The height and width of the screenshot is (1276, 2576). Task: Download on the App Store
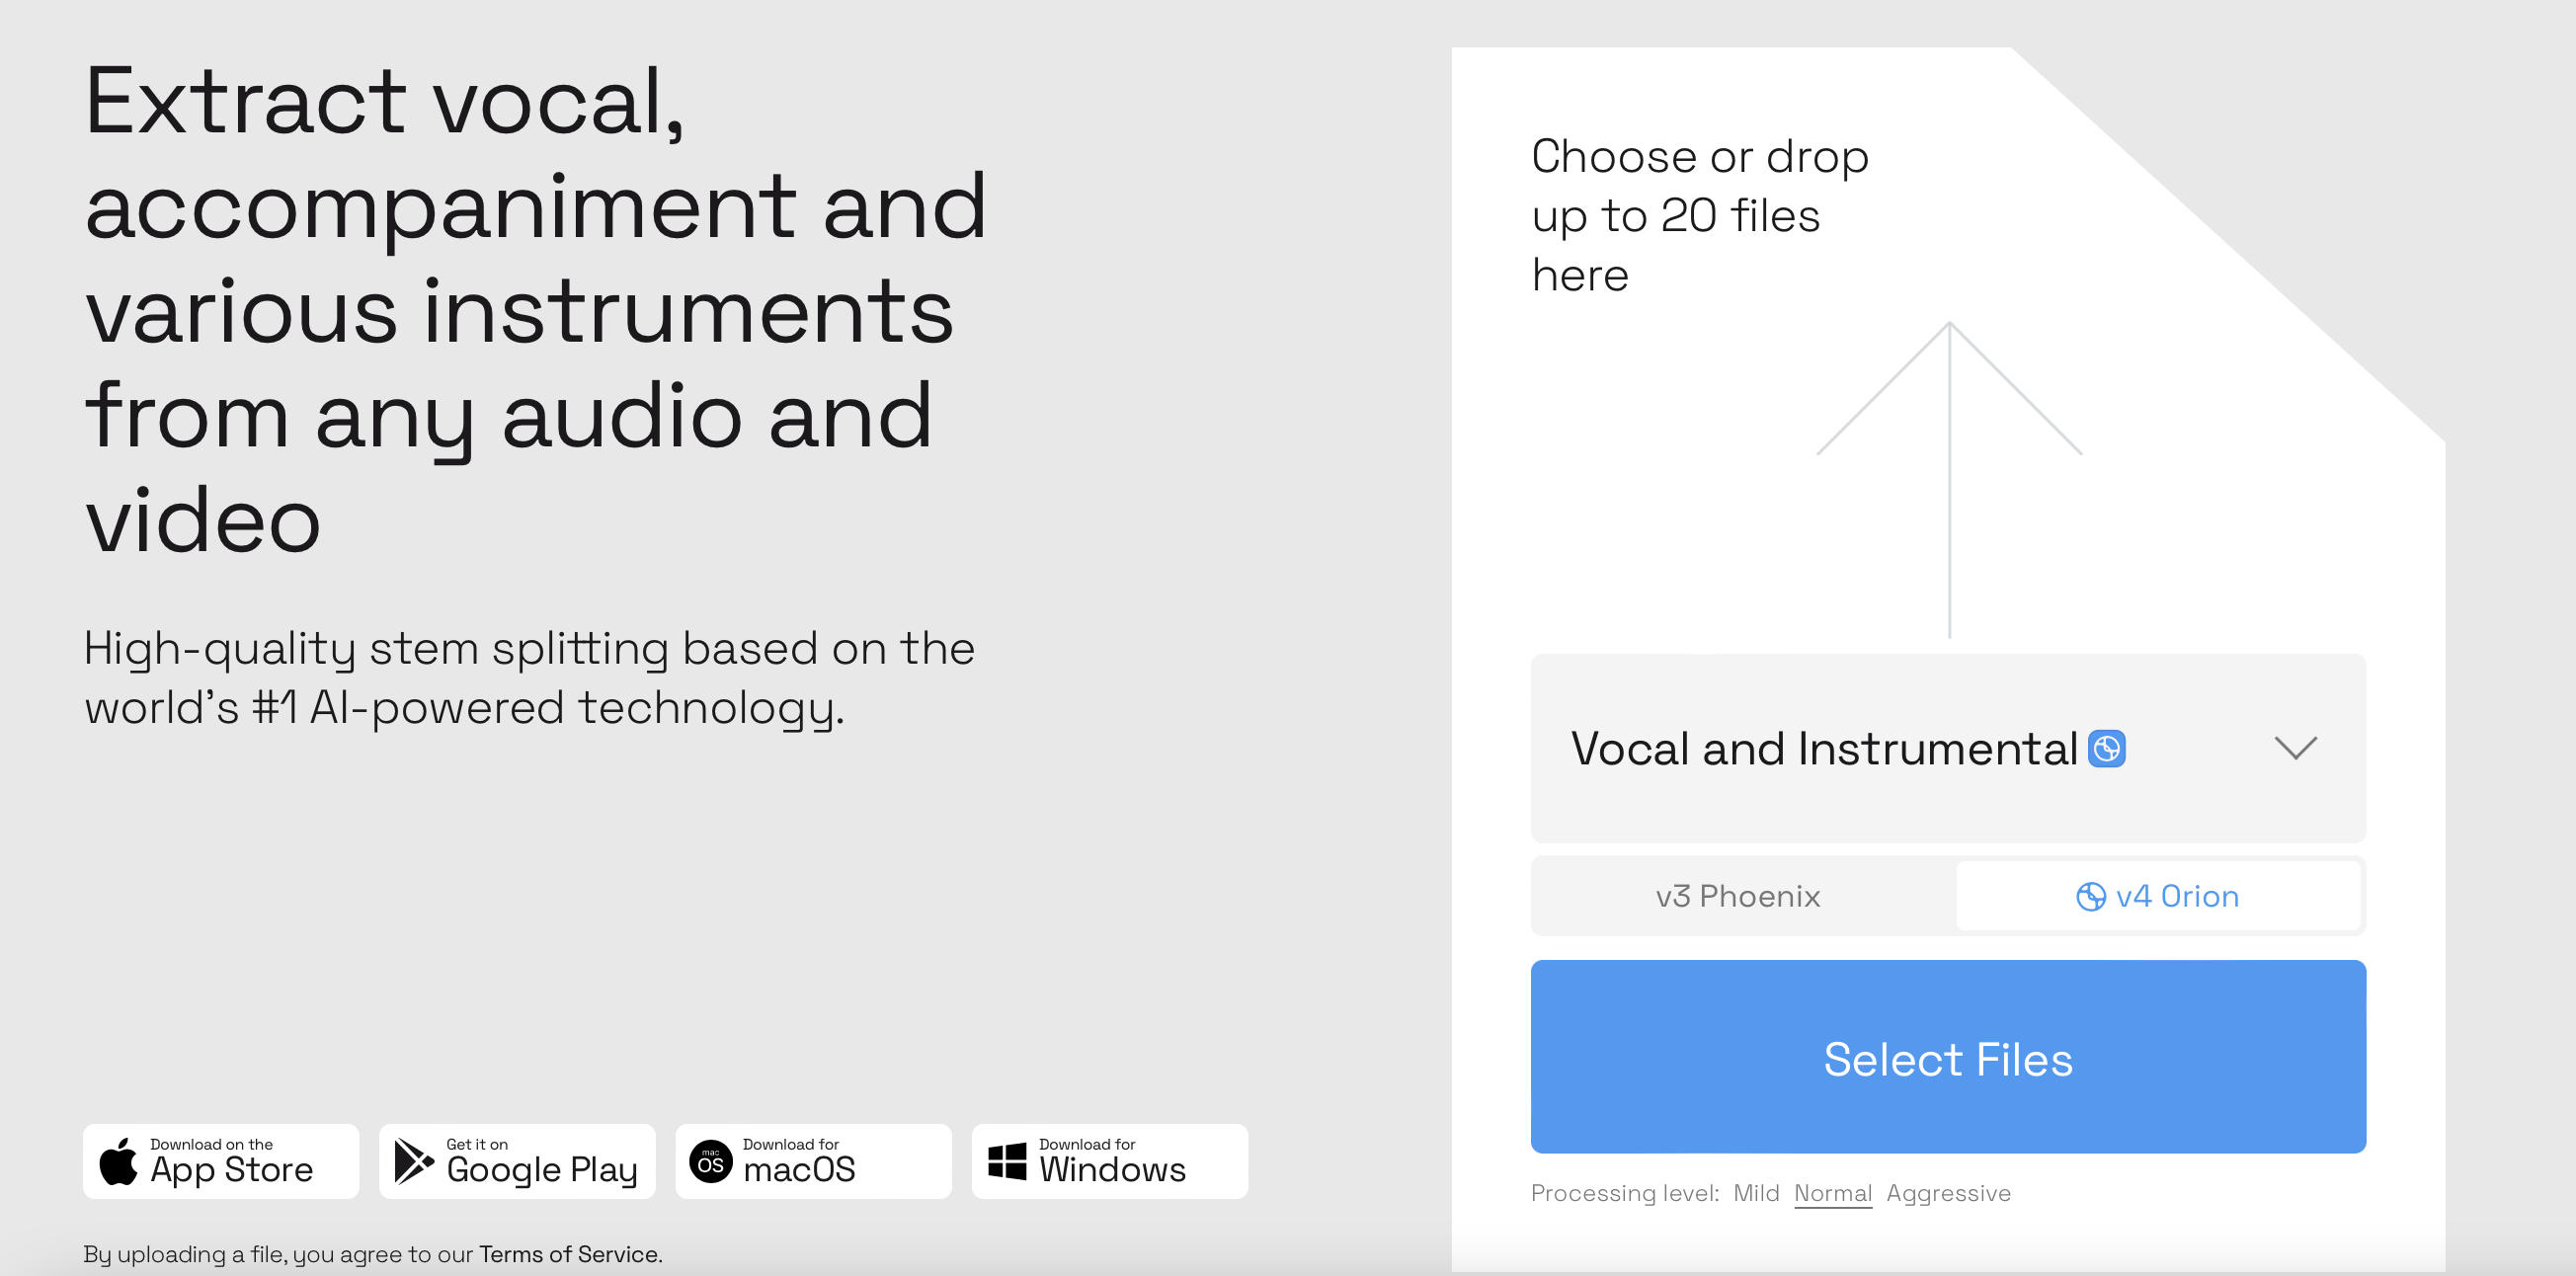[221, 1161]
